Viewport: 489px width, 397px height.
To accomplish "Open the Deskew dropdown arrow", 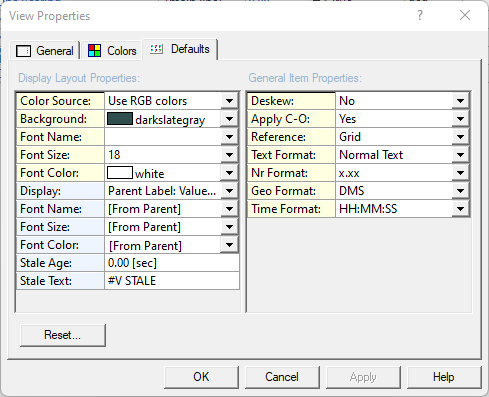I will (460, 101).
